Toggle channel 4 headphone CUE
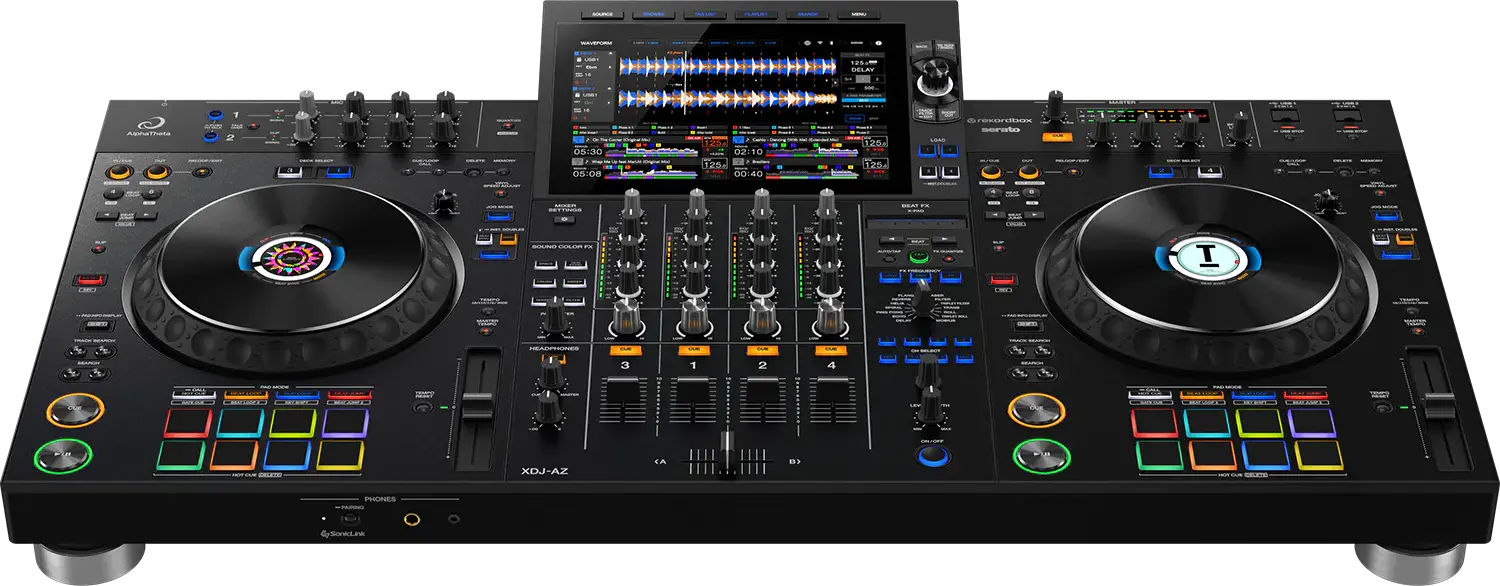Viewport: 1500px width, 586px height. [829, 349]
